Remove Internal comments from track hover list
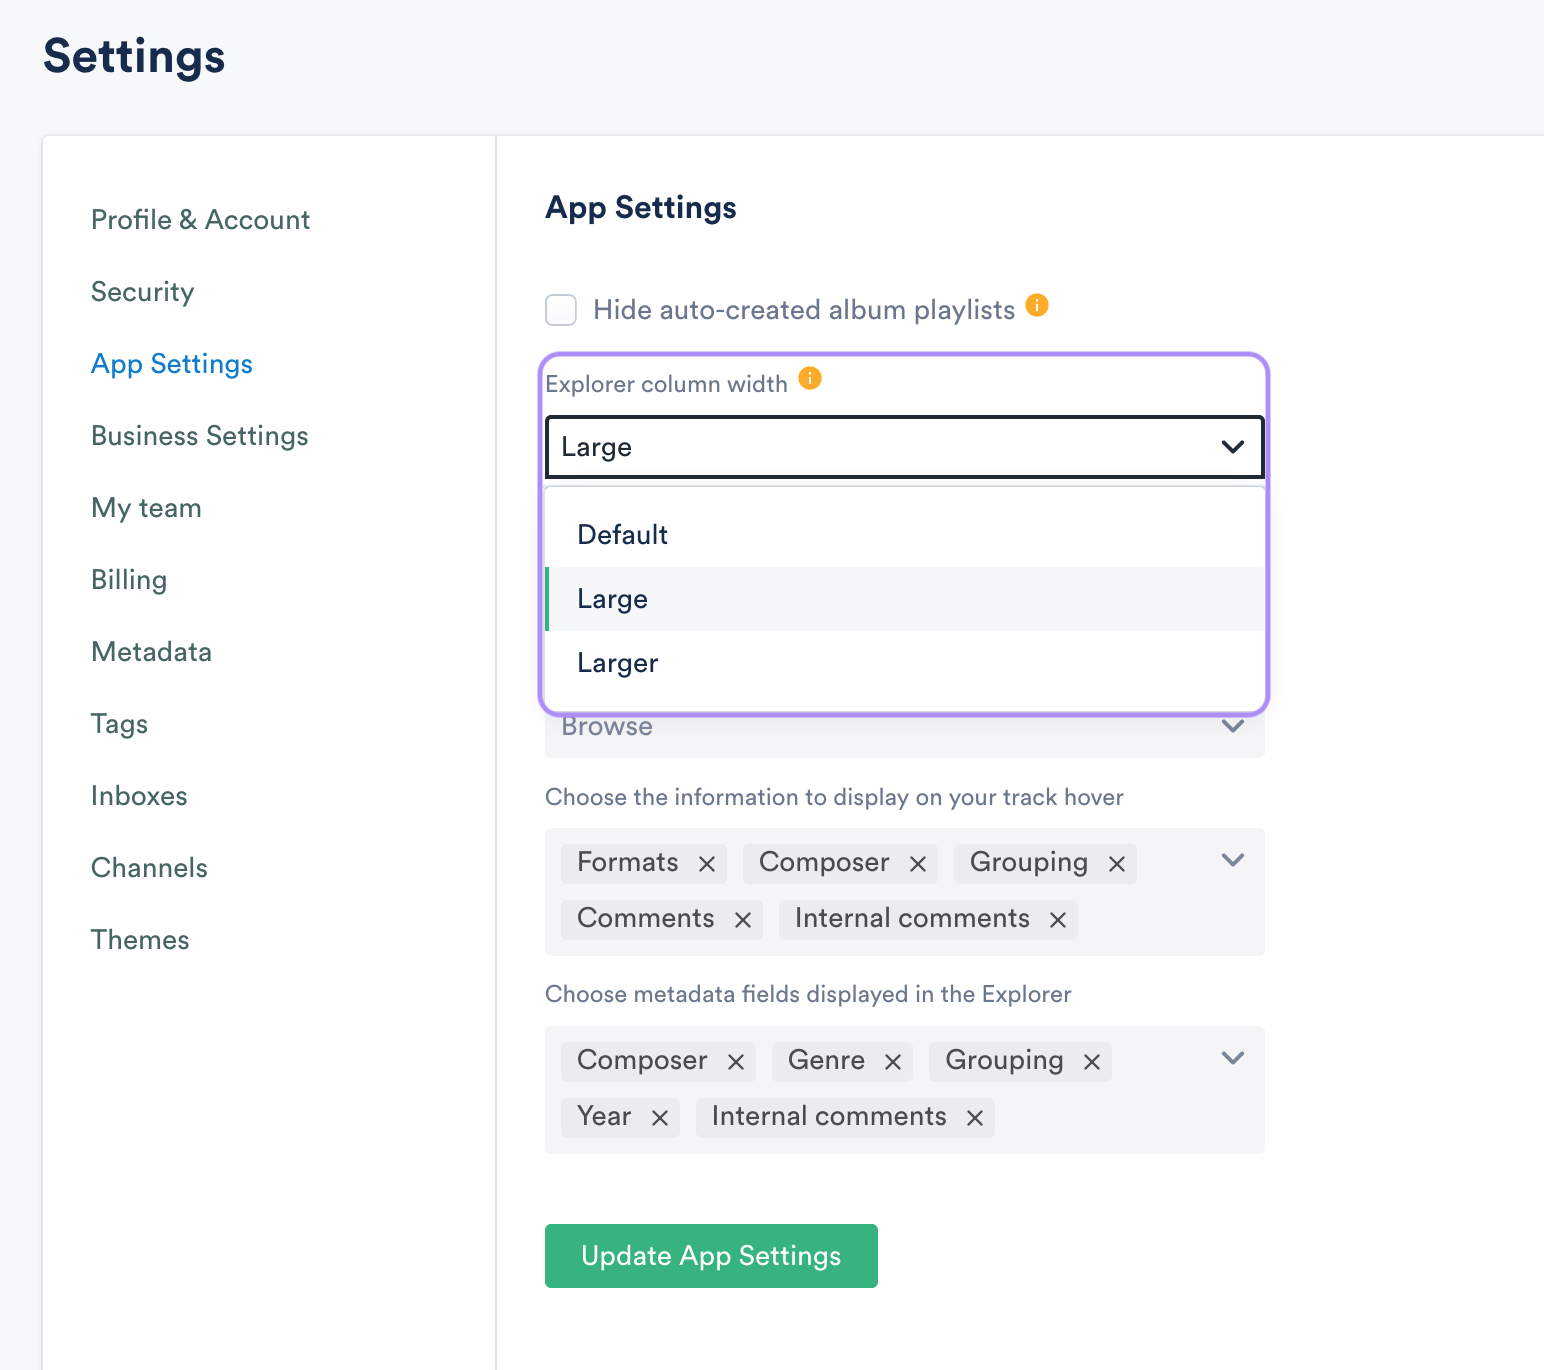This screenshot has height=1370, width=1544. tap(1058, 920)
